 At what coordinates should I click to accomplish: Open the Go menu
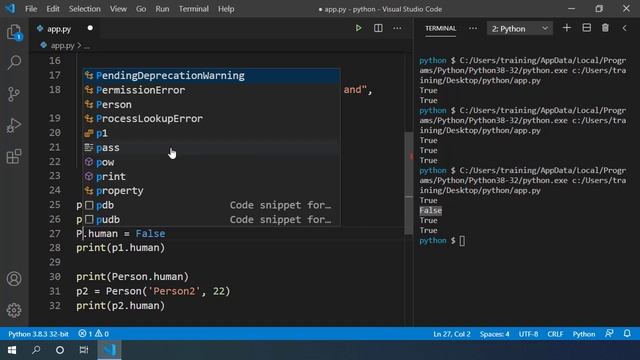141,9
